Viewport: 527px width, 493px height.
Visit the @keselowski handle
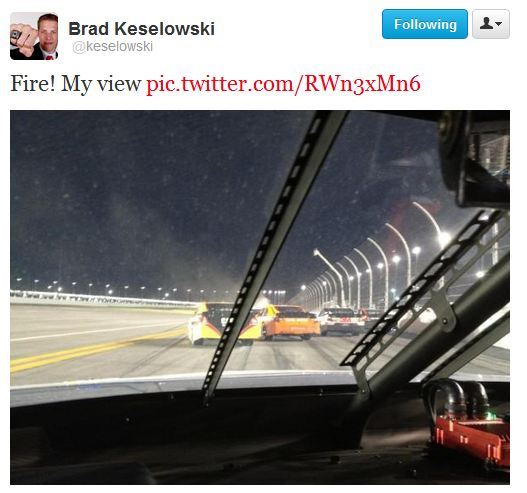113,47
